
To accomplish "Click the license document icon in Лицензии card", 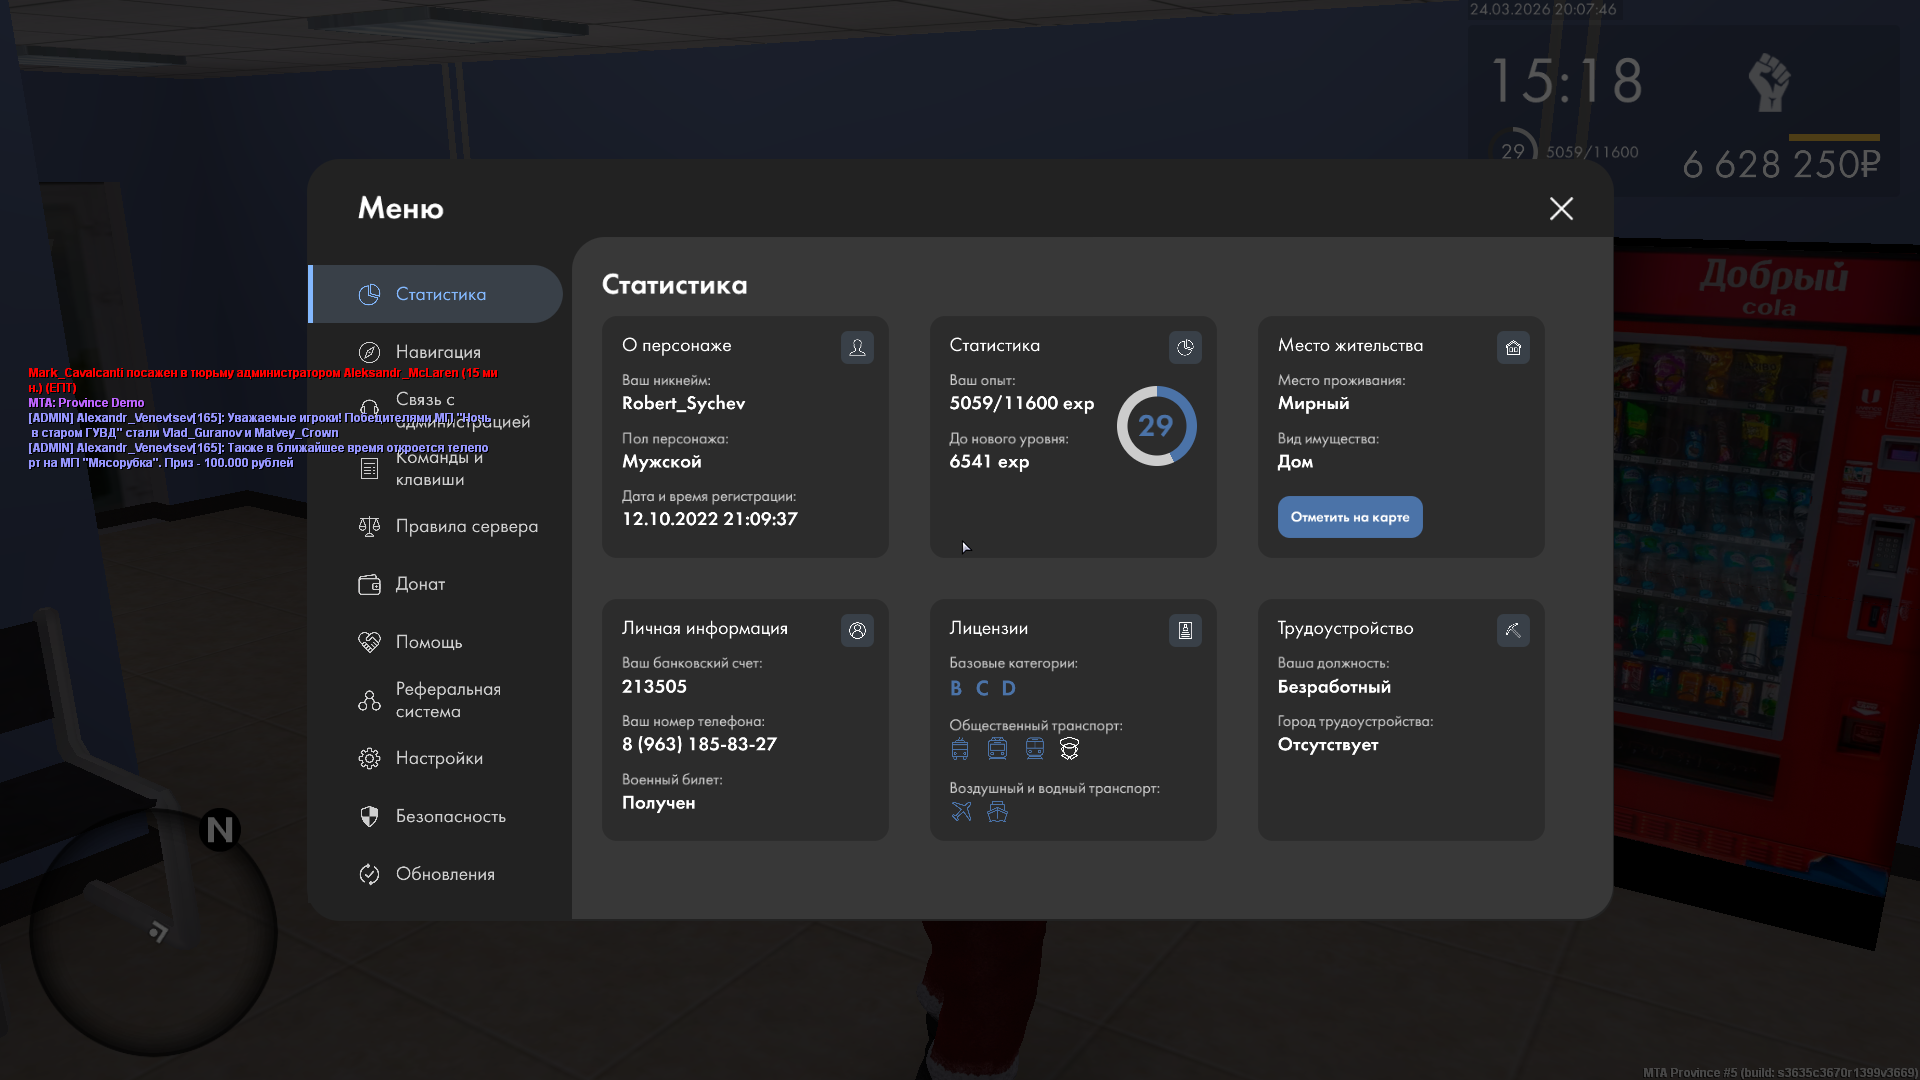I will [1185, 630].
